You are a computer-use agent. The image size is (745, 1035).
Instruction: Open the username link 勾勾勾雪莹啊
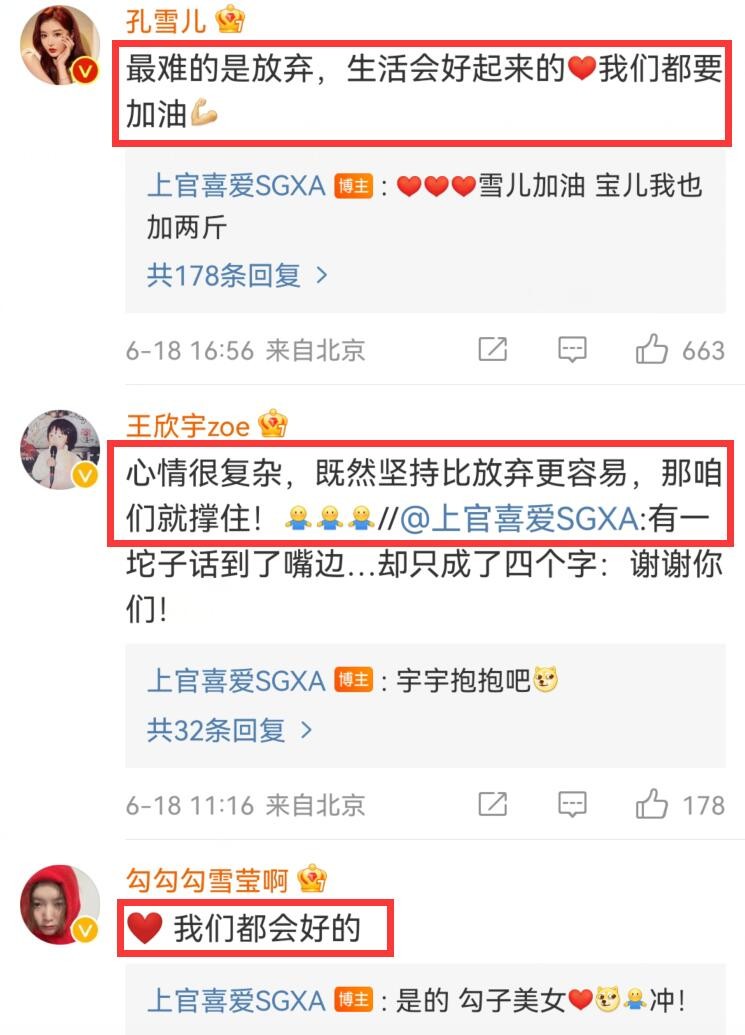(x=207, y=880)
